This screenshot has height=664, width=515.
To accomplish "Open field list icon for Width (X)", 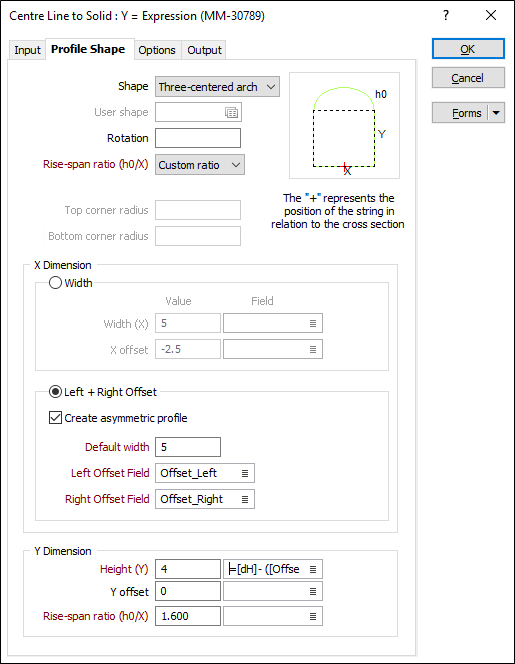I will tap(313, 324).
